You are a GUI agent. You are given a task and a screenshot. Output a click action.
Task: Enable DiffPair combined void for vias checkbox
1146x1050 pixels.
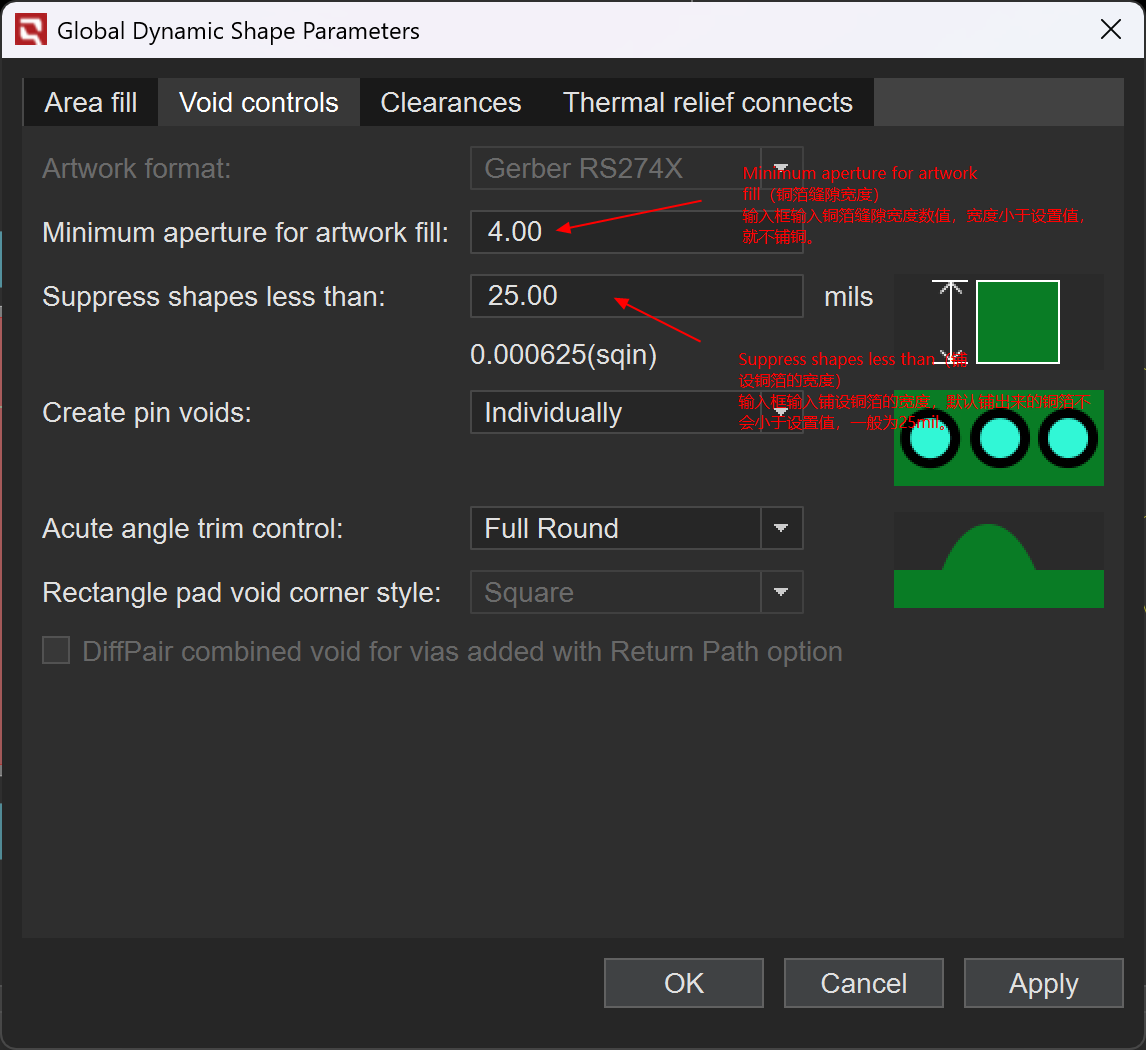pyautogui.click(x=56, y=652)
